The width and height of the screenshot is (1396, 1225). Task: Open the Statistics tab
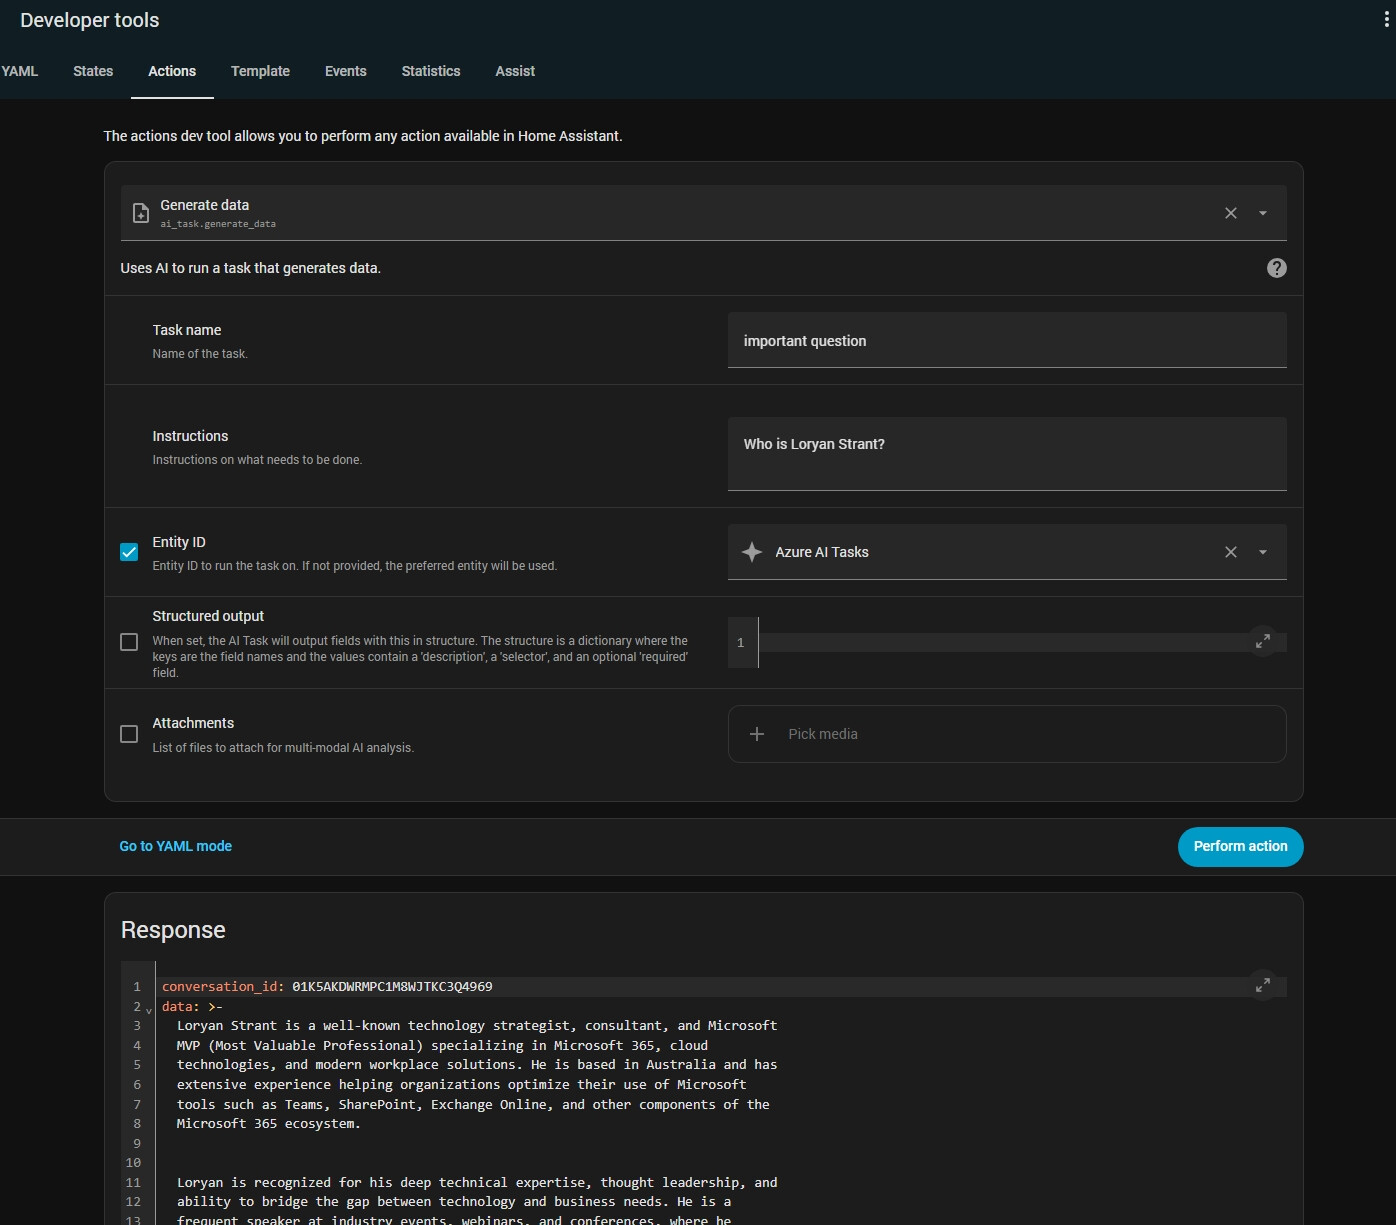tap(431, 71)
